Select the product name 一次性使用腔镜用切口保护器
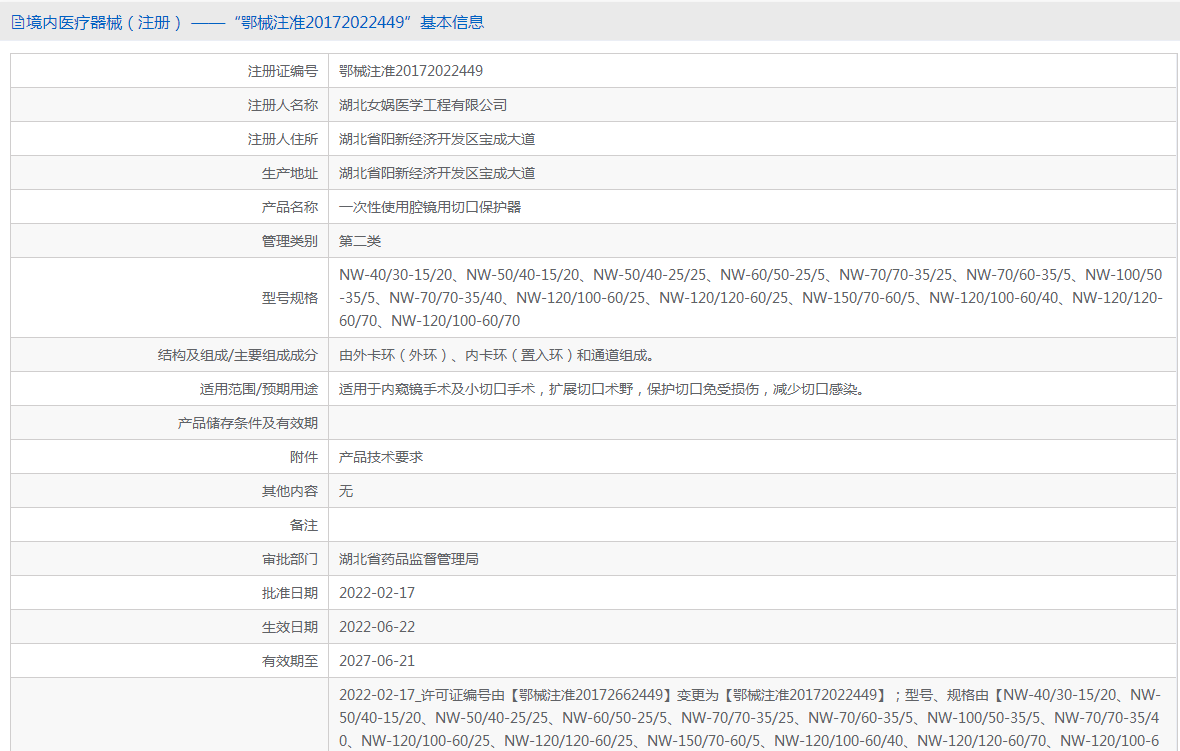This screenshot has width=1180, height=751. point(430,207)
